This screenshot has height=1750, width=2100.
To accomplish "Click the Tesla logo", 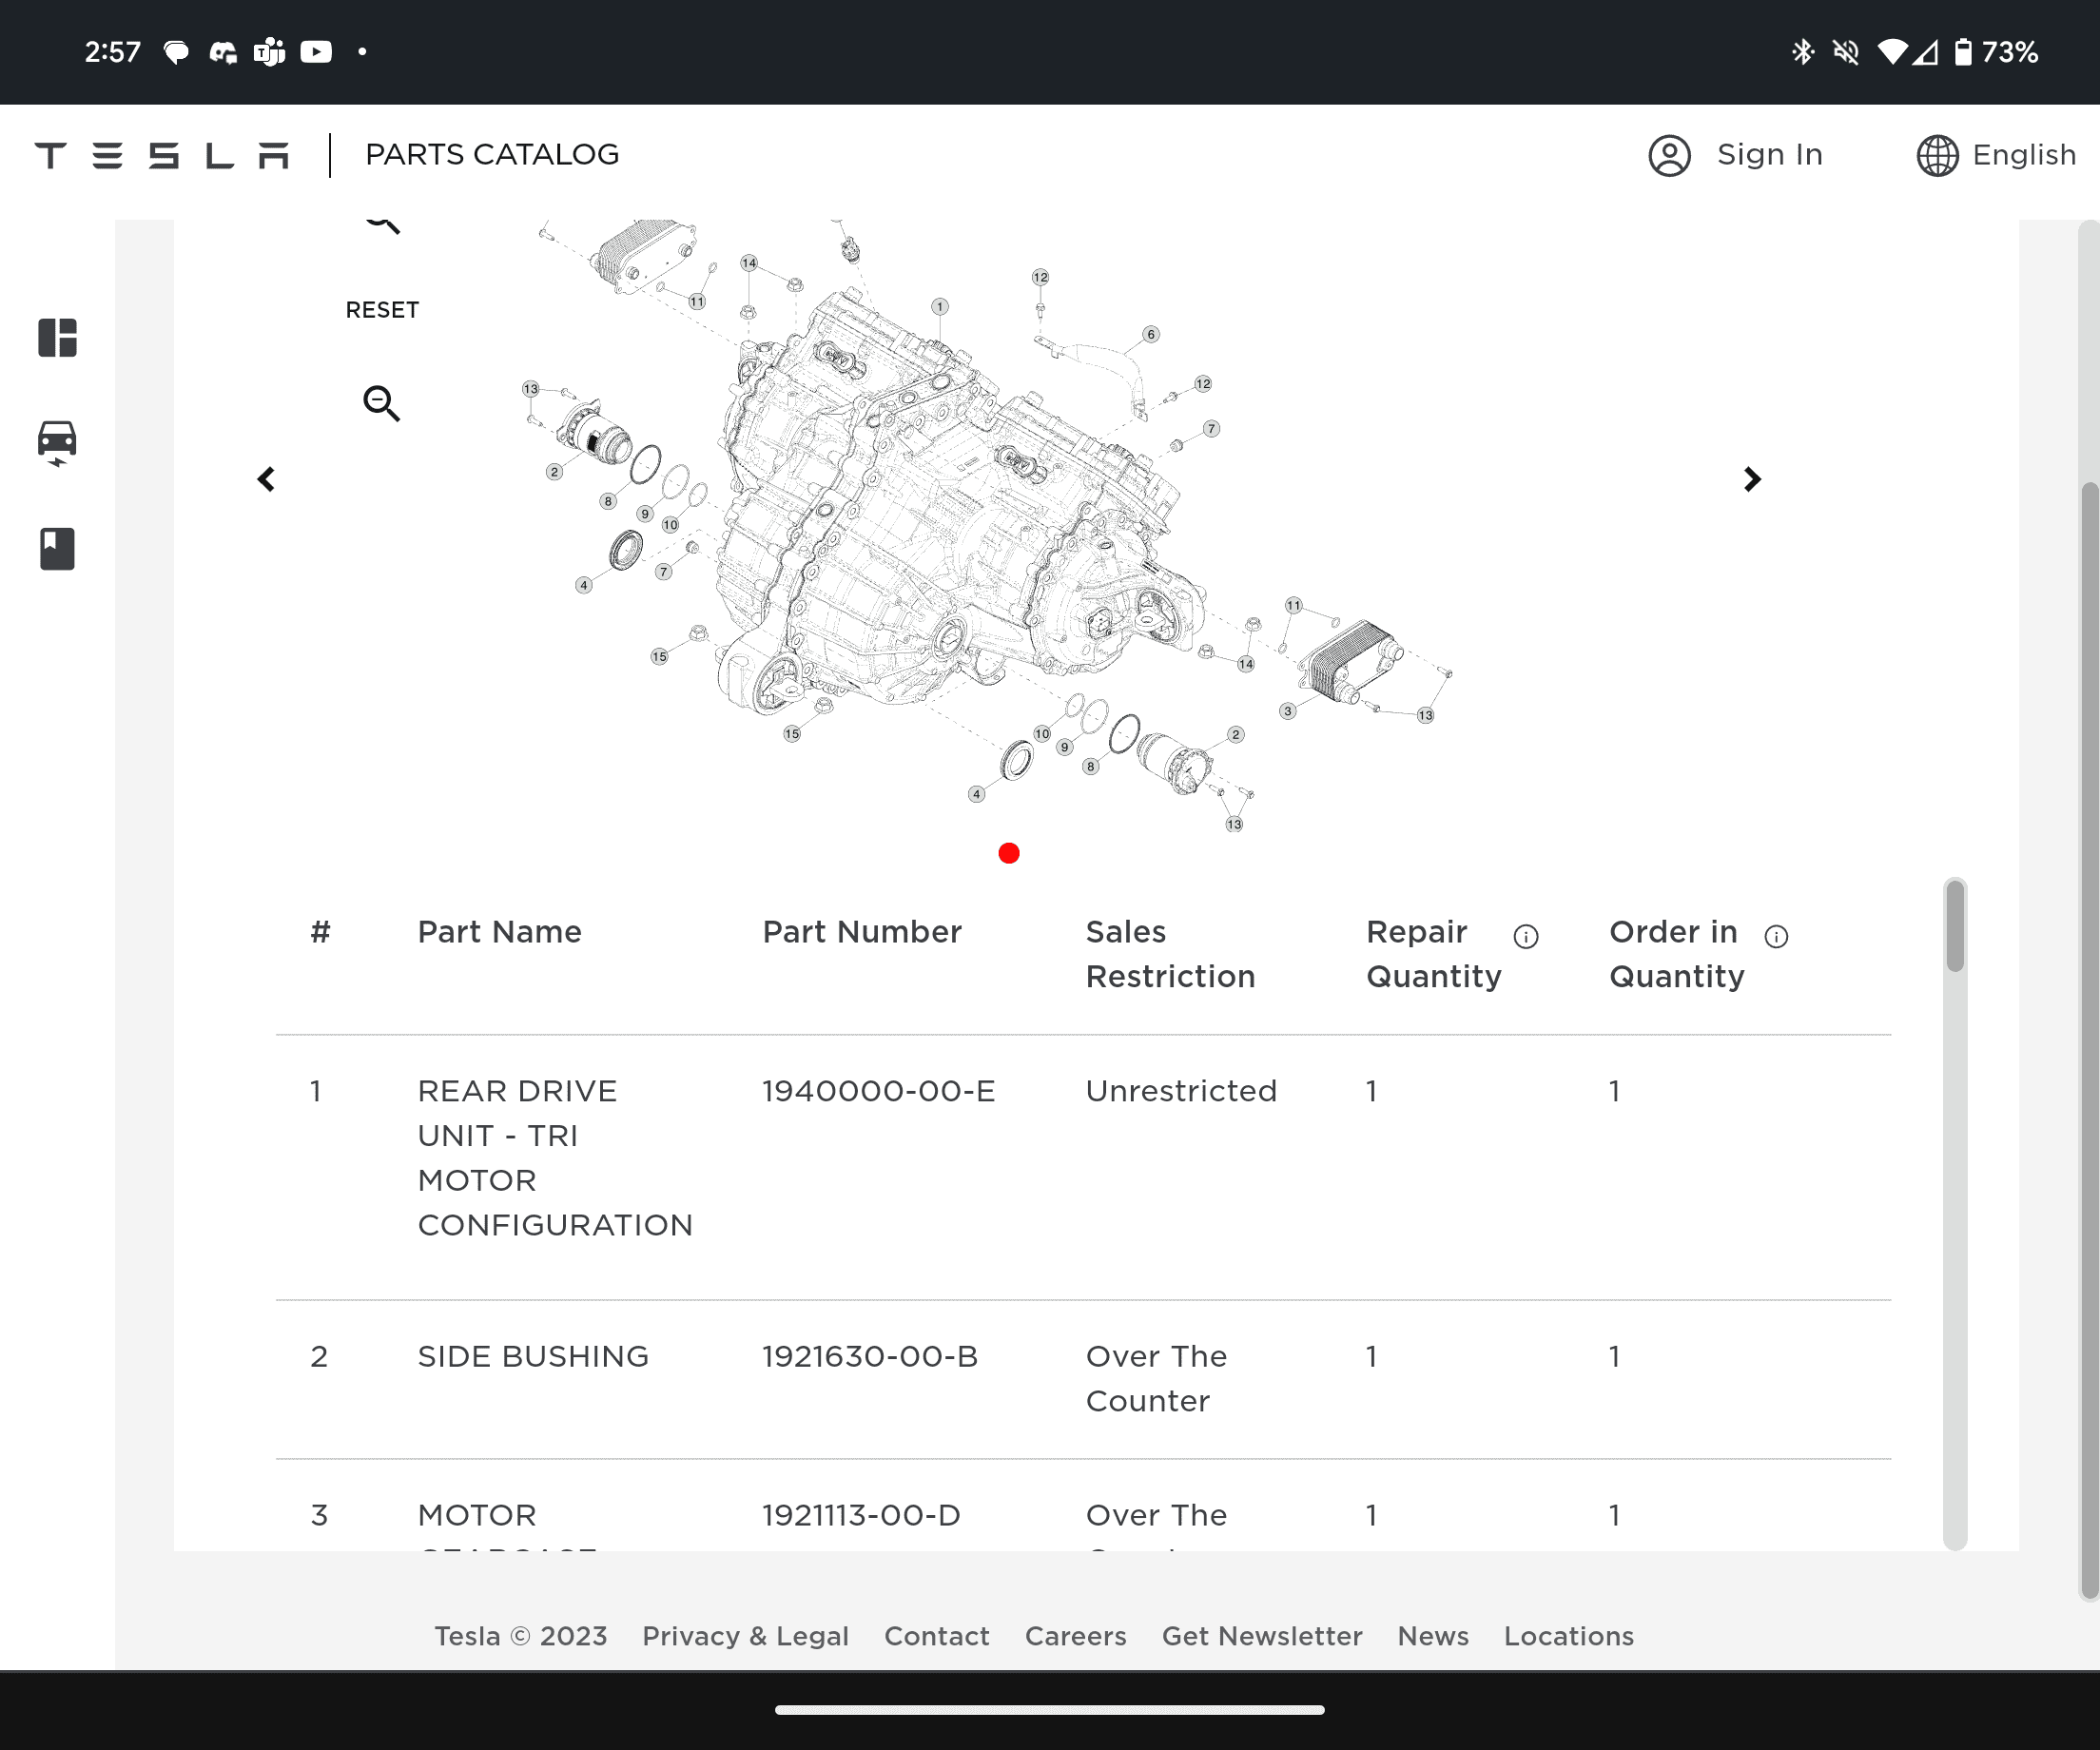I will (162, 155).
